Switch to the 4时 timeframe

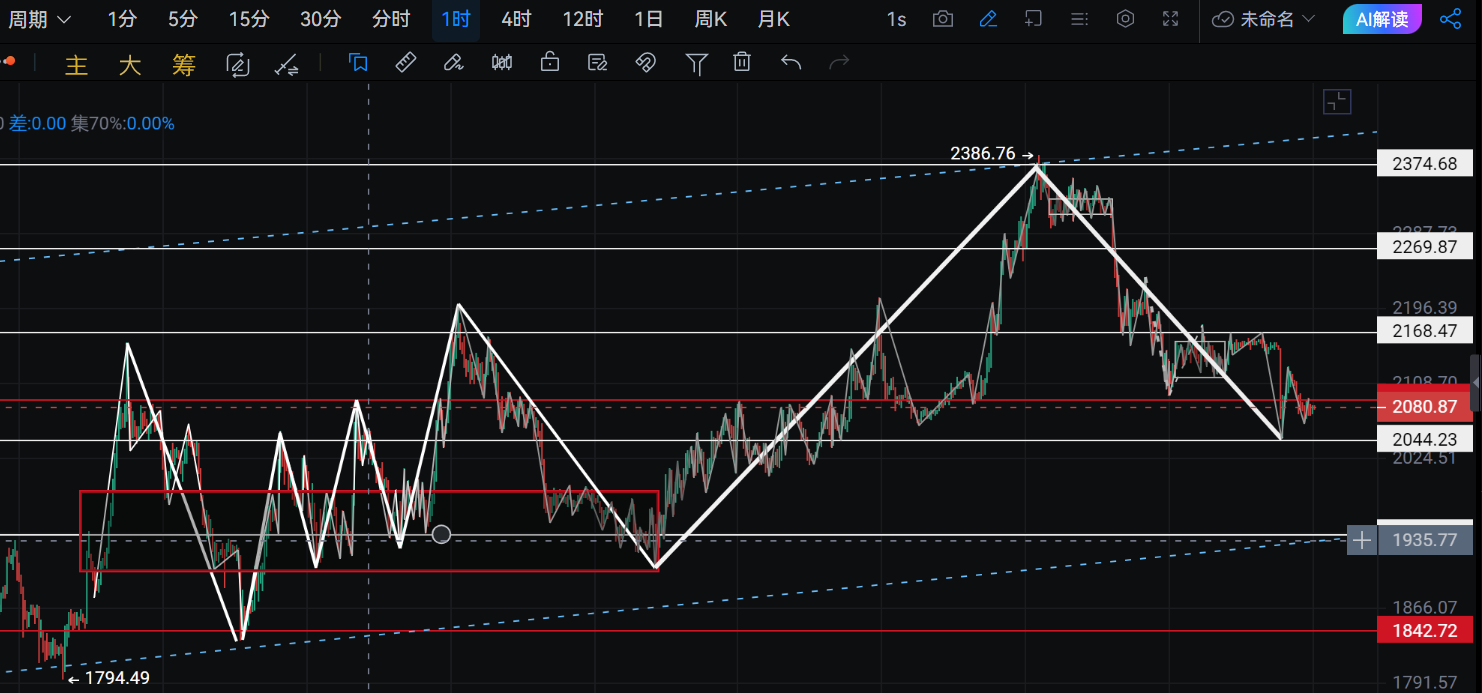(x=516, y=19)
